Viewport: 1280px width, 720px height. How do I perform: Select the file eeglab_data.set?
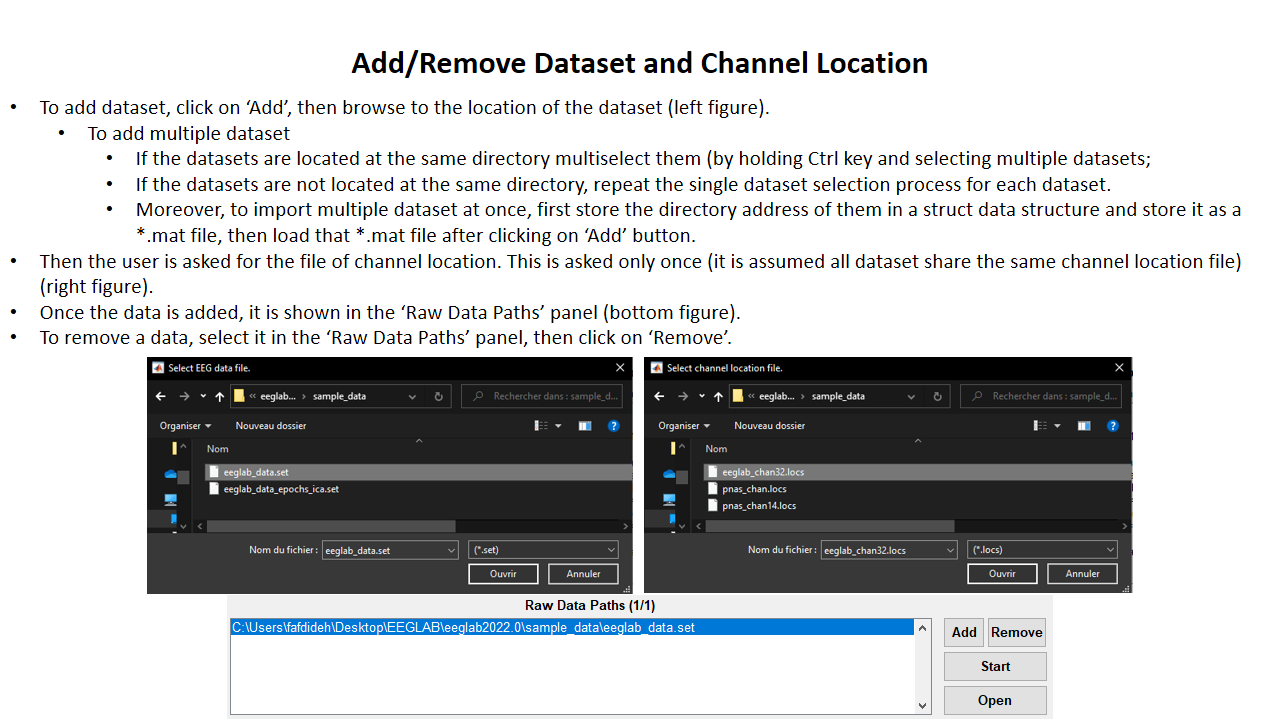[418, 472]
